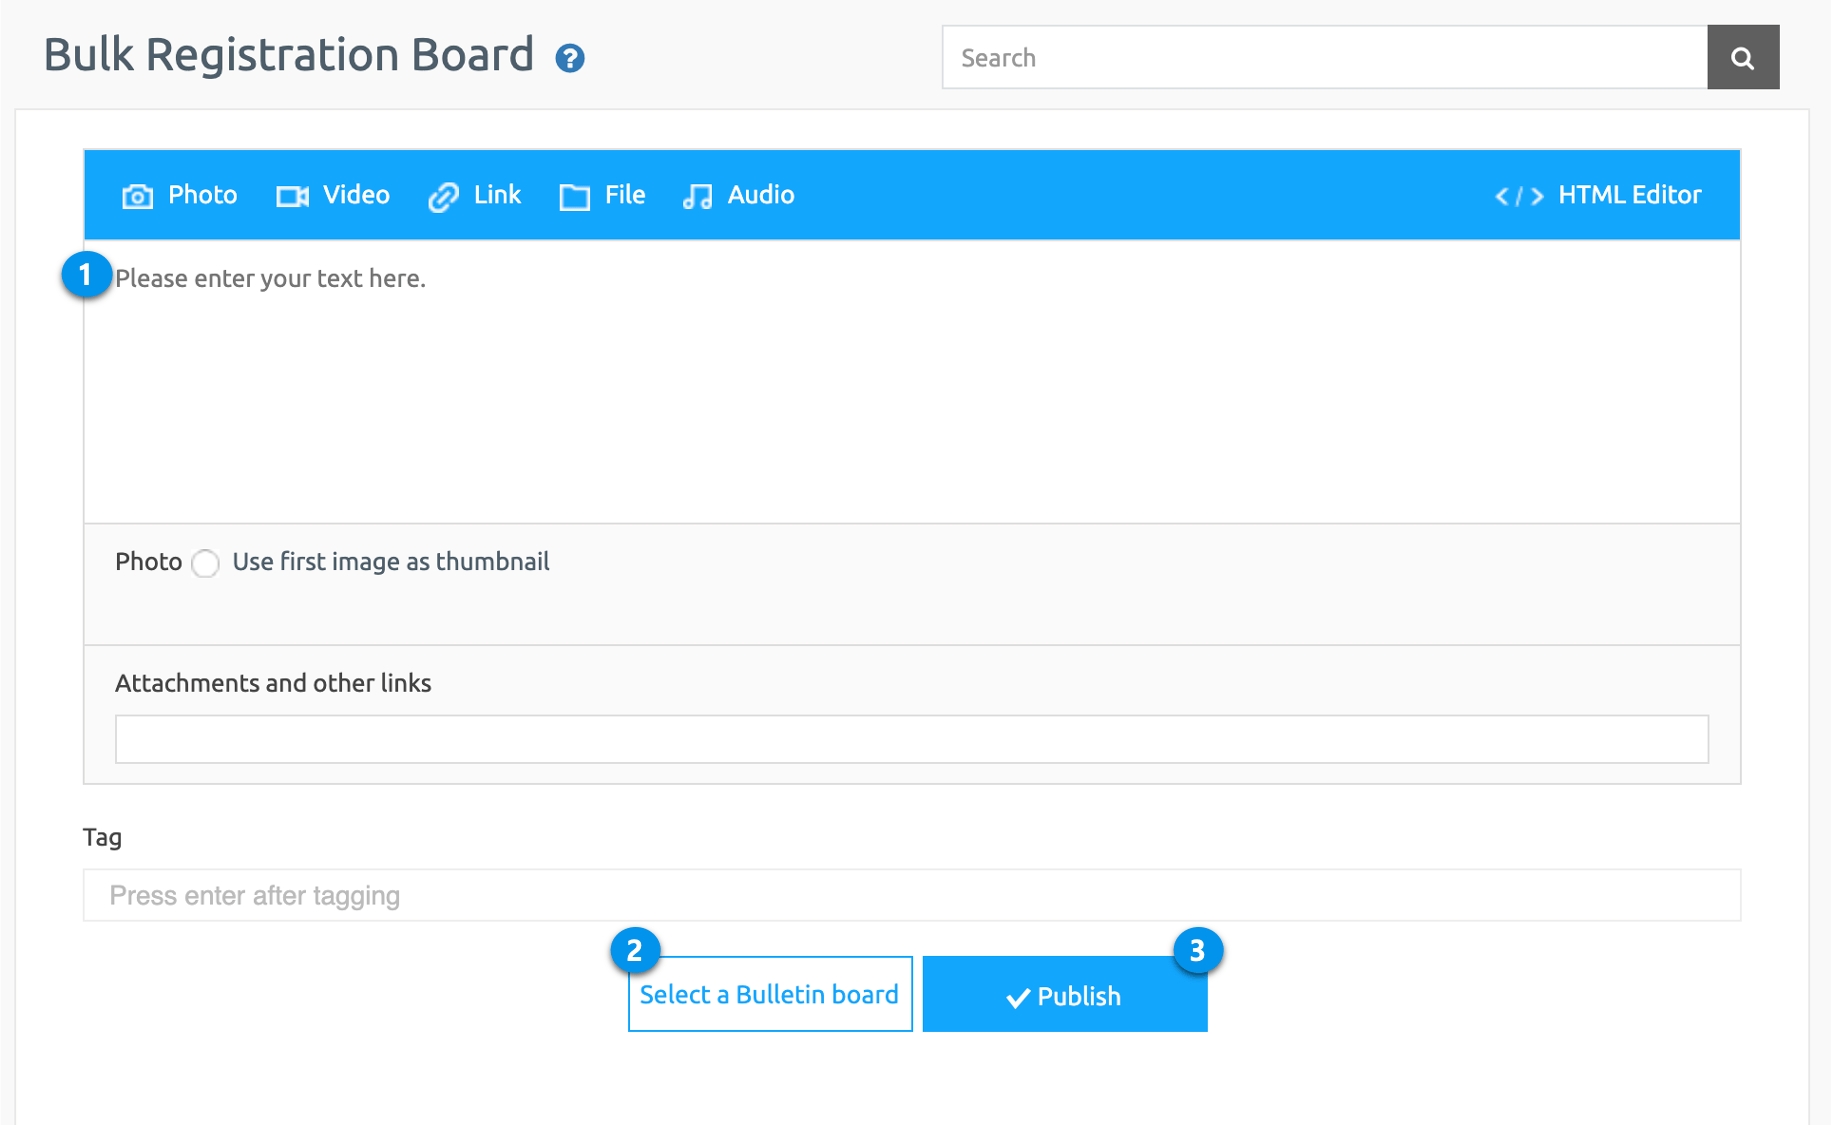The height and width of the screenshot is (1125, 1831).
Task: Focus the Search input field
Action: 1323,58
